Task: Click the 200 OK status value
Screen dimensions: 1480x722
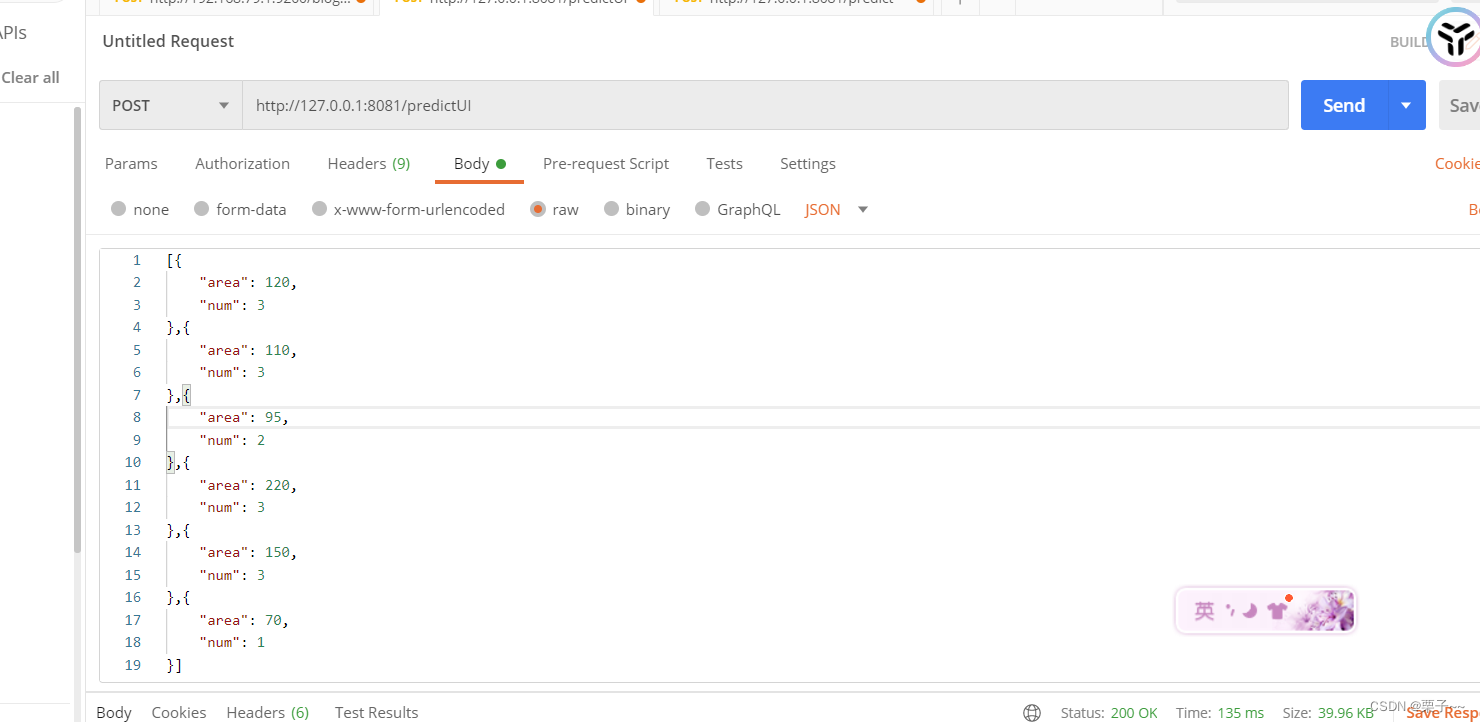Action: [1134, 713]
